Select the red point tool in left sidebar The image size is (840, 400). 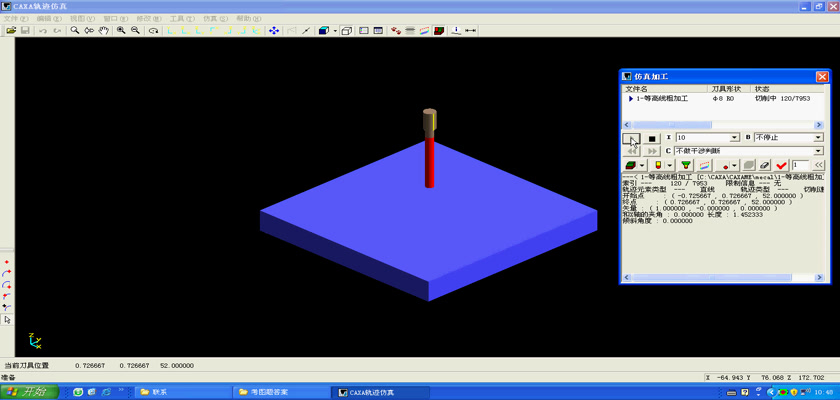[7, 262]
